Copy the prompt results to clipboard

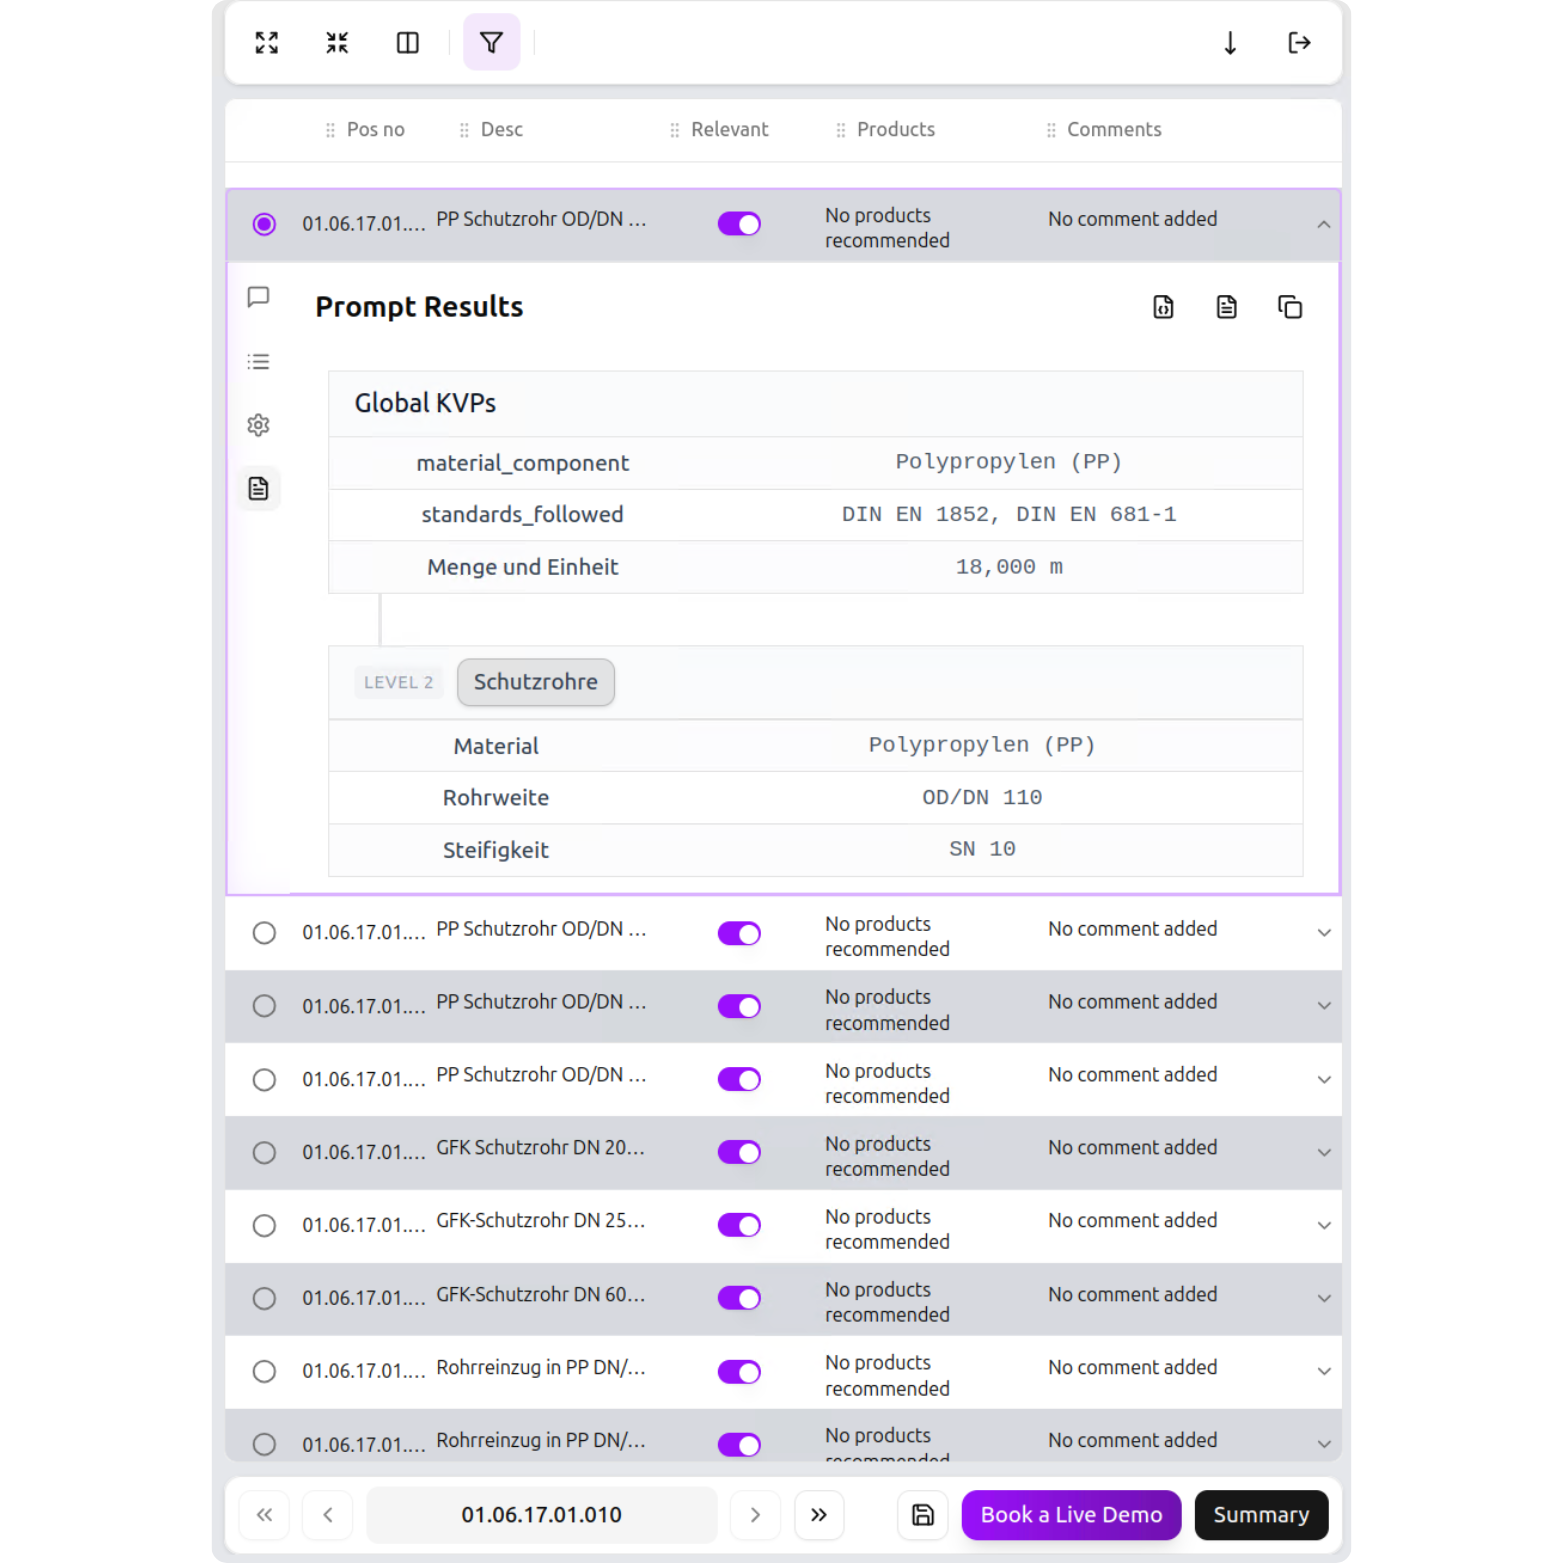[x=1290, y=307]
